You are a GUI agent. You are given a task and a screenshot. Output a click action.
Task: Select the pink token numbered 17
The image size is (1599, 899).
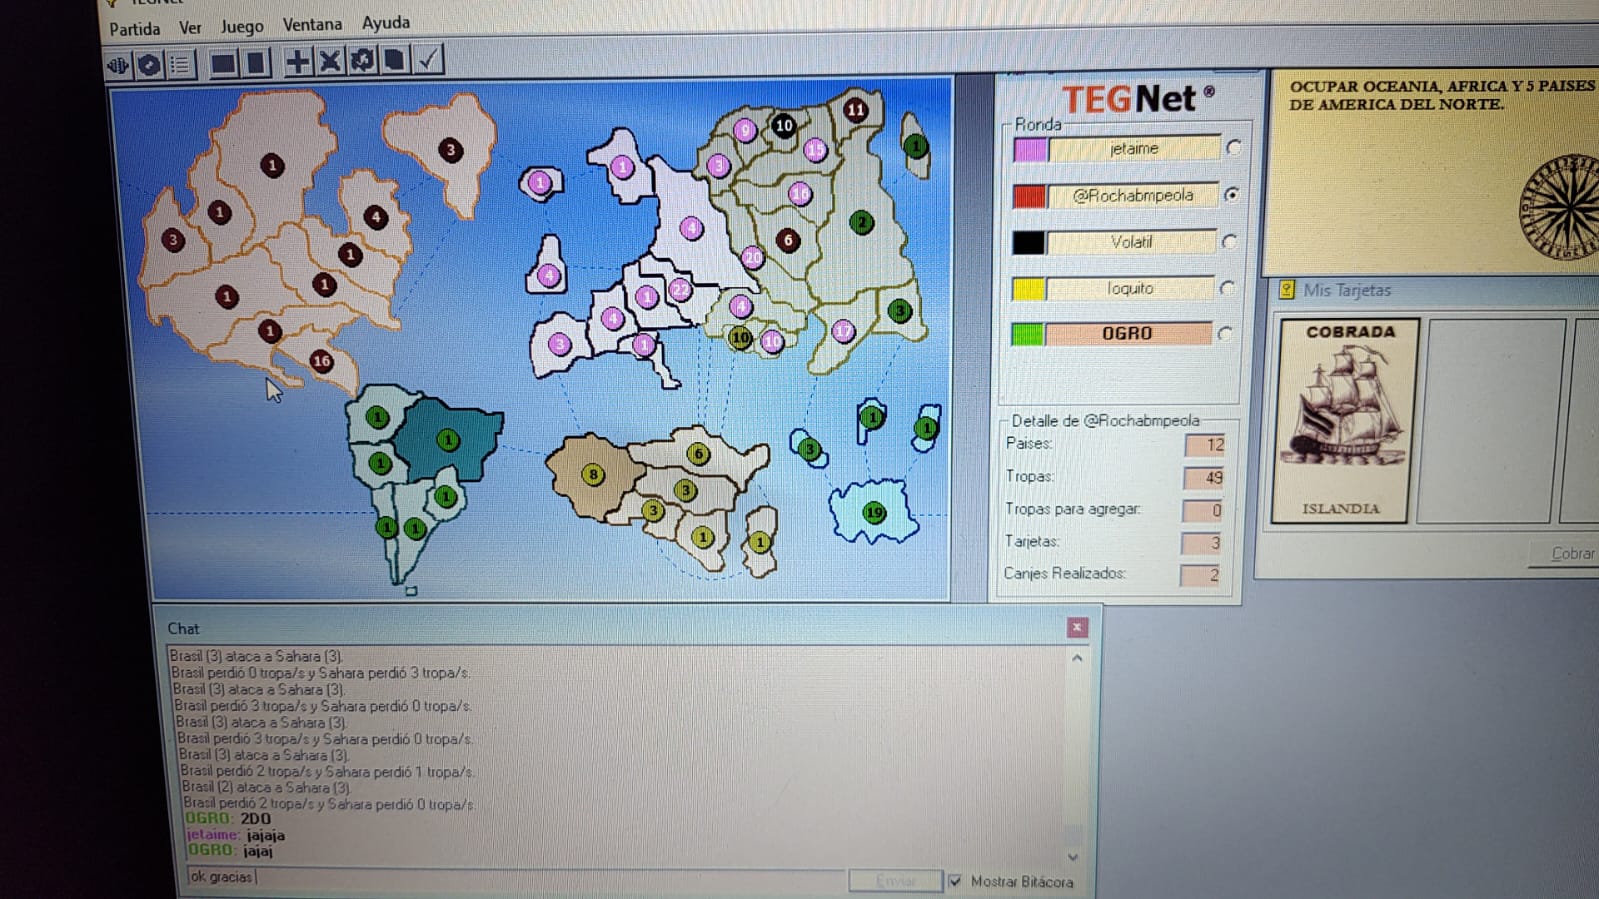point(843,330)
